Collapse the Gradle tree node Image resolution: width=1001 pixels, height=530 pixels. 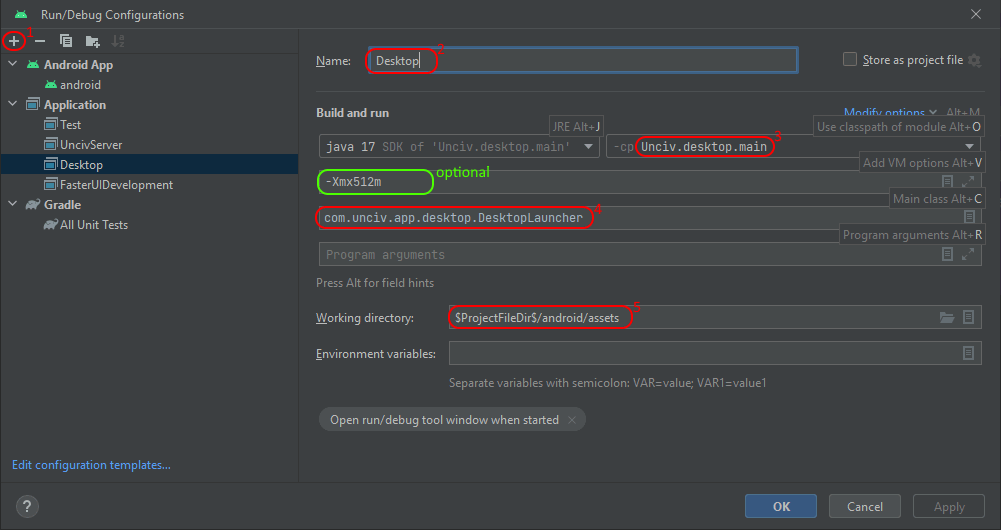click(x=13, y=205)
